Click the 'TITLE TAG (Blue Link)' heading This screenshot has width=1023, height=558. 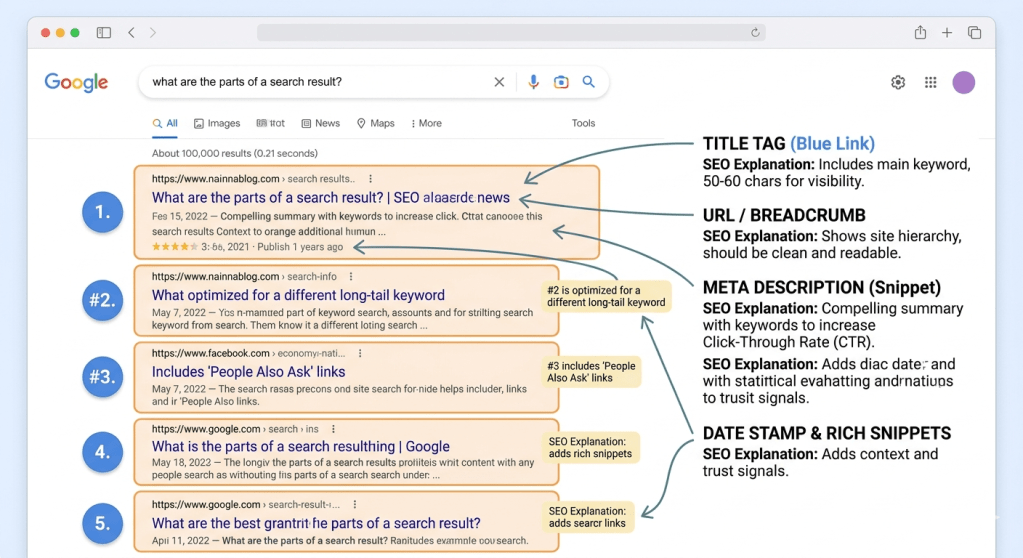click(789, 144)
